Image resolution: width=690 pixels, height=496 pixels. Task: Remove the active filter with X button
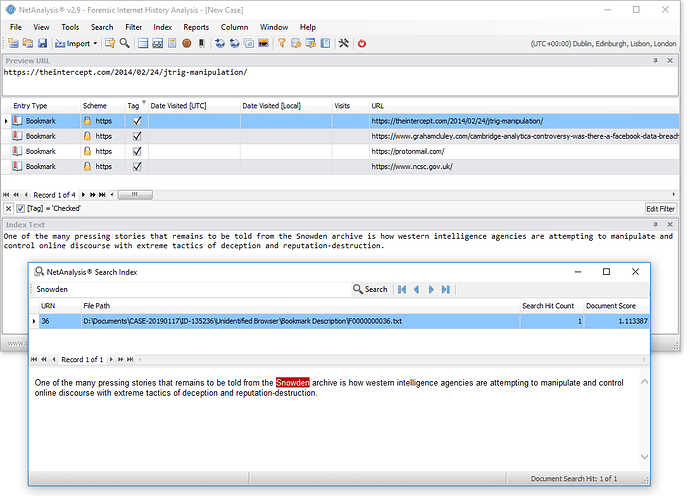coord(8,208)
